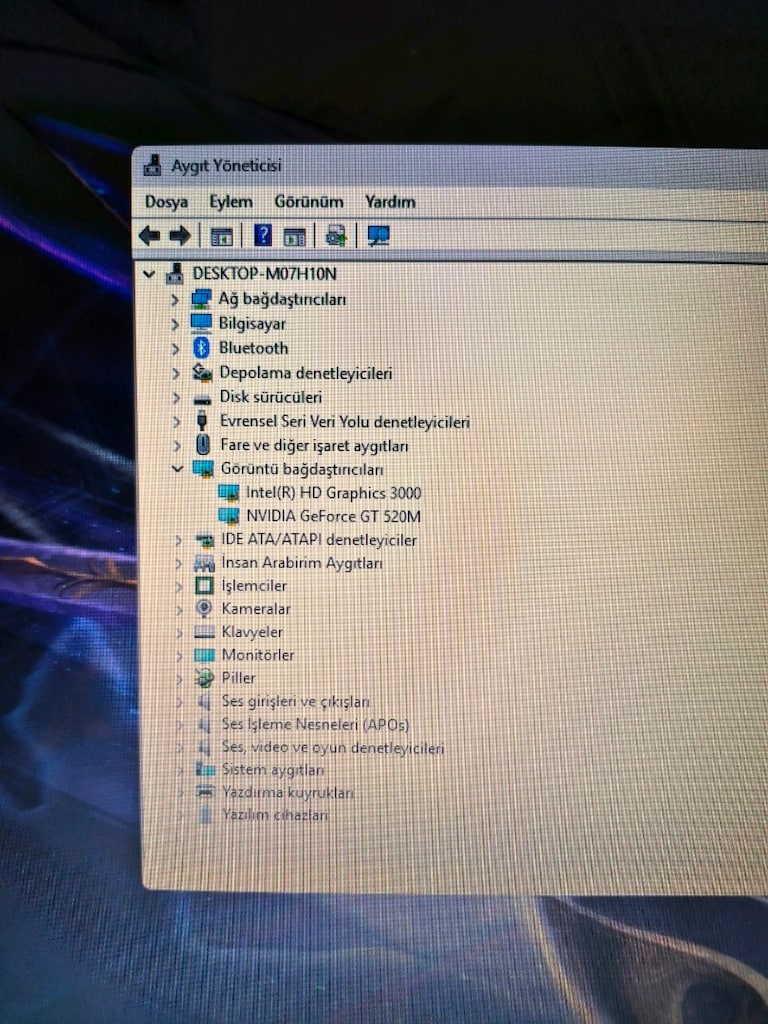Click the Kameralar webcam icon

tap(204, 609)
